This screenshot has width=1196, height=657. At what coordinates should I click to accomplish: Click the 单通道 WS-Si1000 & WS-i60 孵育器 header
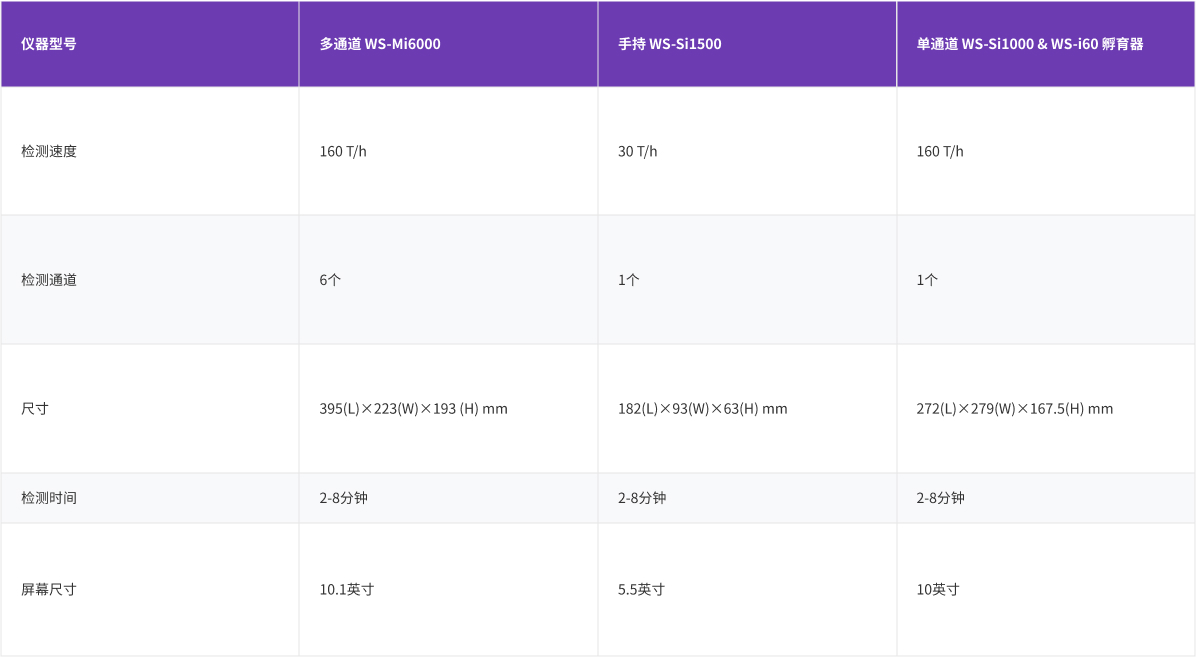click(x=1030, y=44)
